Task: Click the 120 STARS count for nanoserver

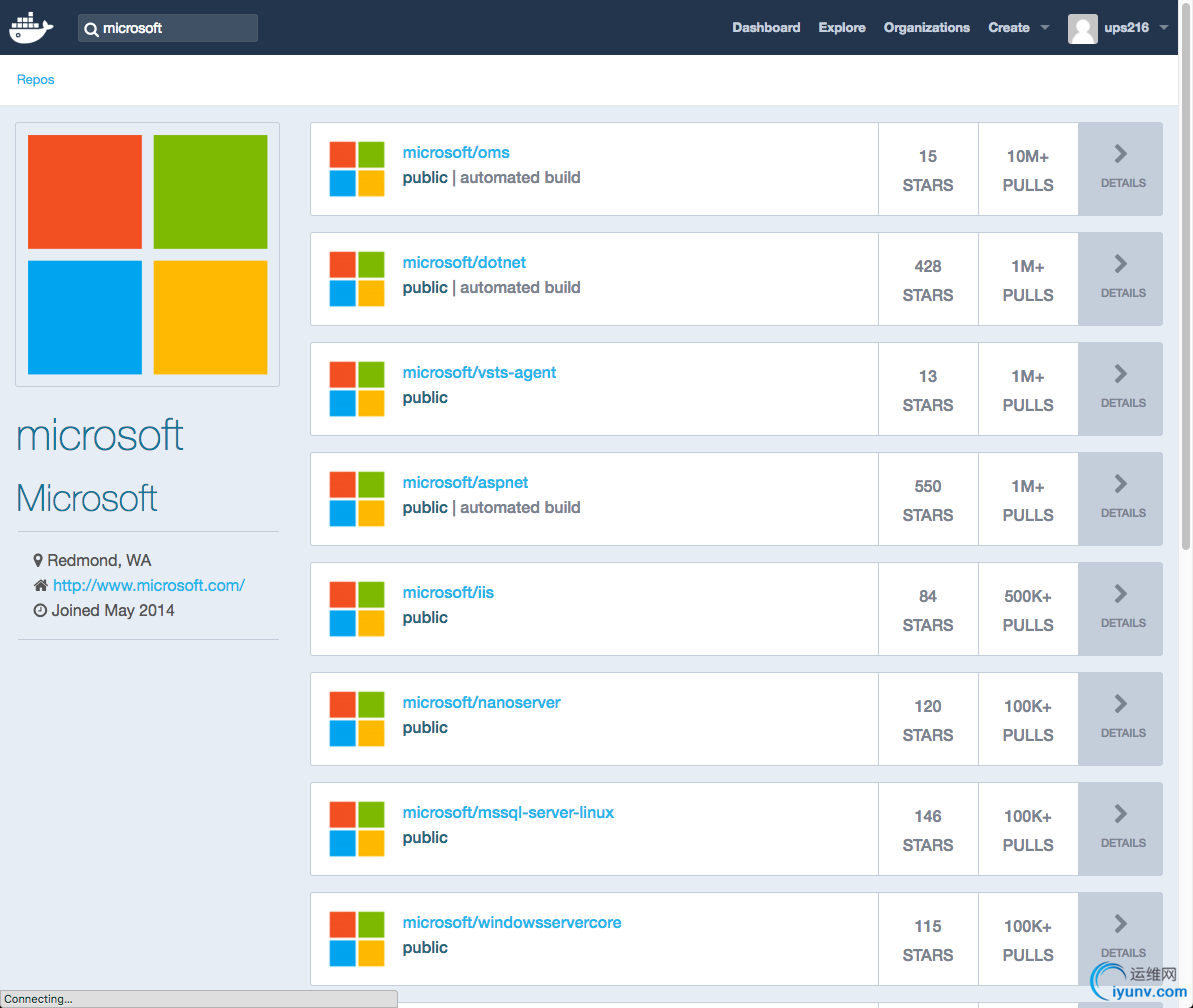Action: 927,720
